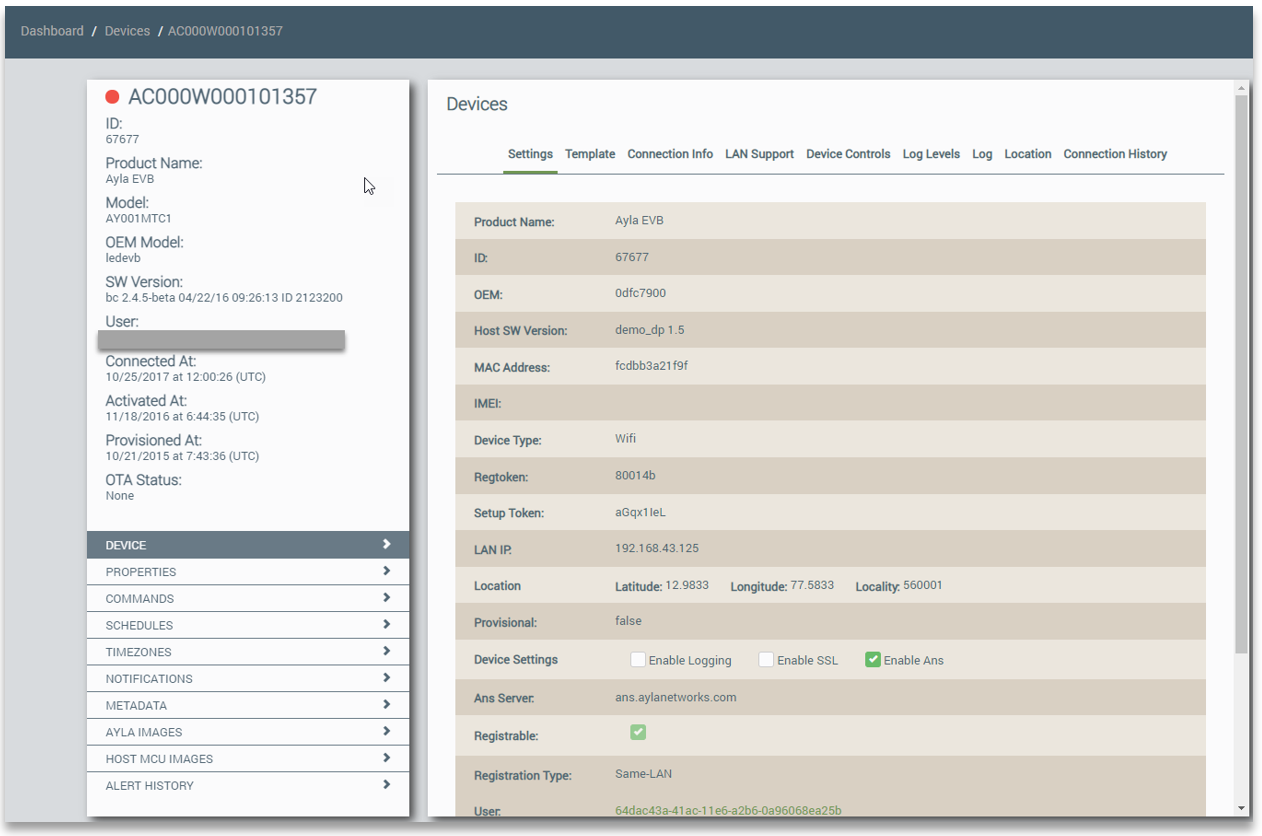Viewport: 1262px width, 836px height.
Task: Switch to the Settings tab
Action: coord(530,154)
